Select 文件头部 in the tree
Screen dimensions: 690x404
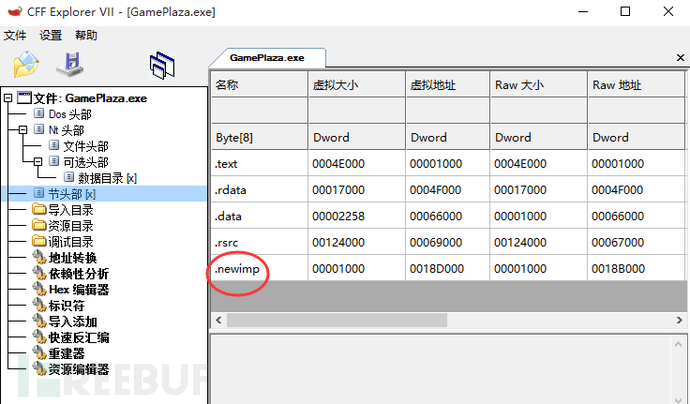(x=86, y=146)
